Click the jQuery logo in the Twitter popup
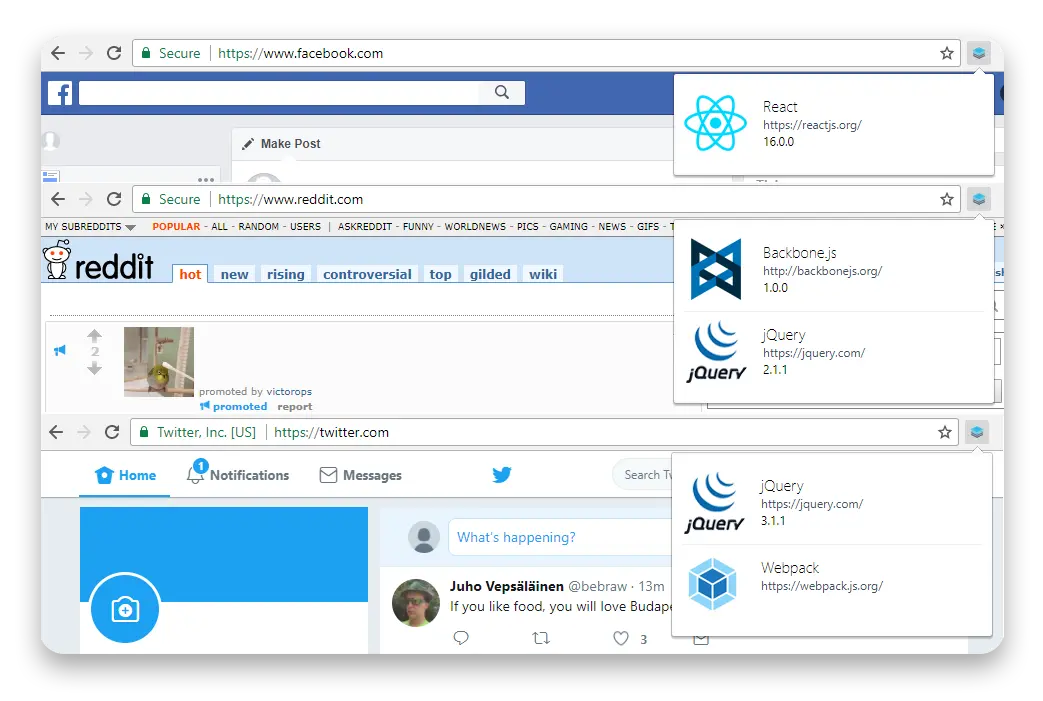Screen dimensions: 1043x701 pos(715,500)
